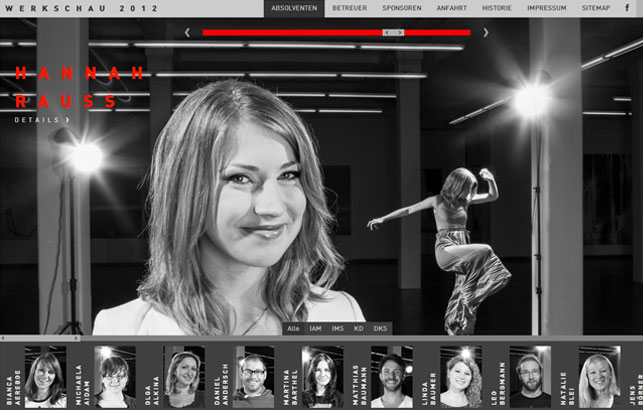
Task: Open Matthias Baumann portrait thumbnail
Action: pyautogui.click(x=392, y=377)
